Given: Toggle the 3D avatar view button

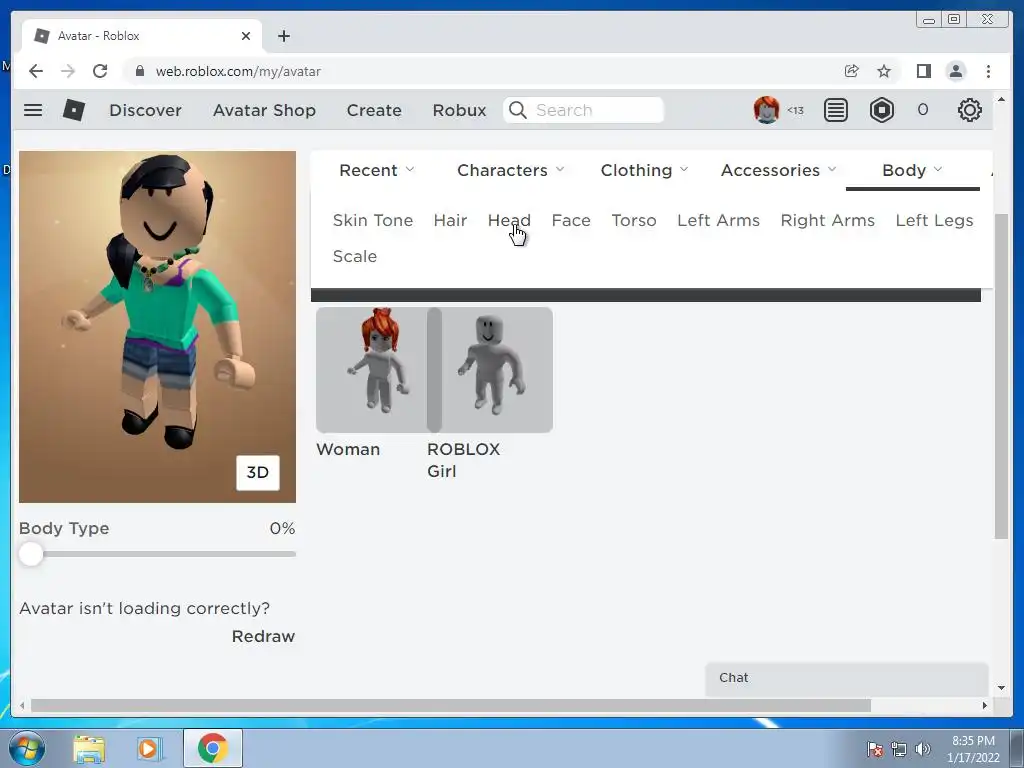Looking at the screenshot, I should tap(257, 472).
